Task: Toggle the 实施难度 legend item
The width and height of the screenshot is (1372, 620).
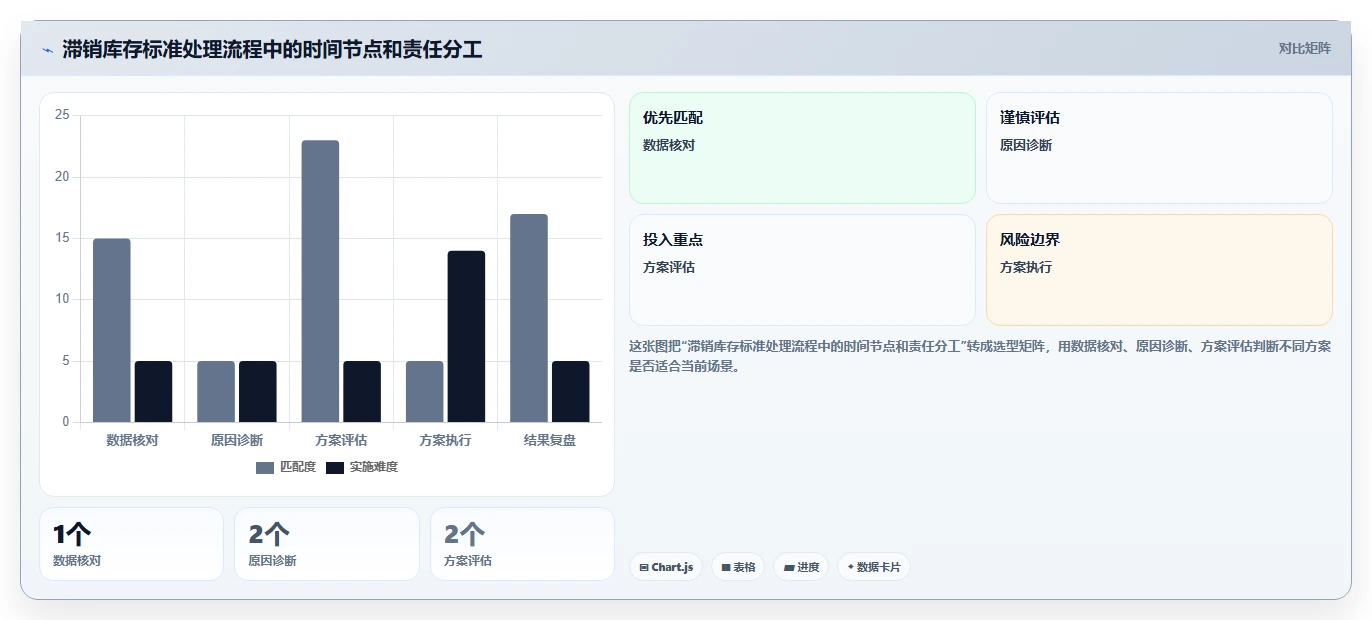Action: (362, 467)
